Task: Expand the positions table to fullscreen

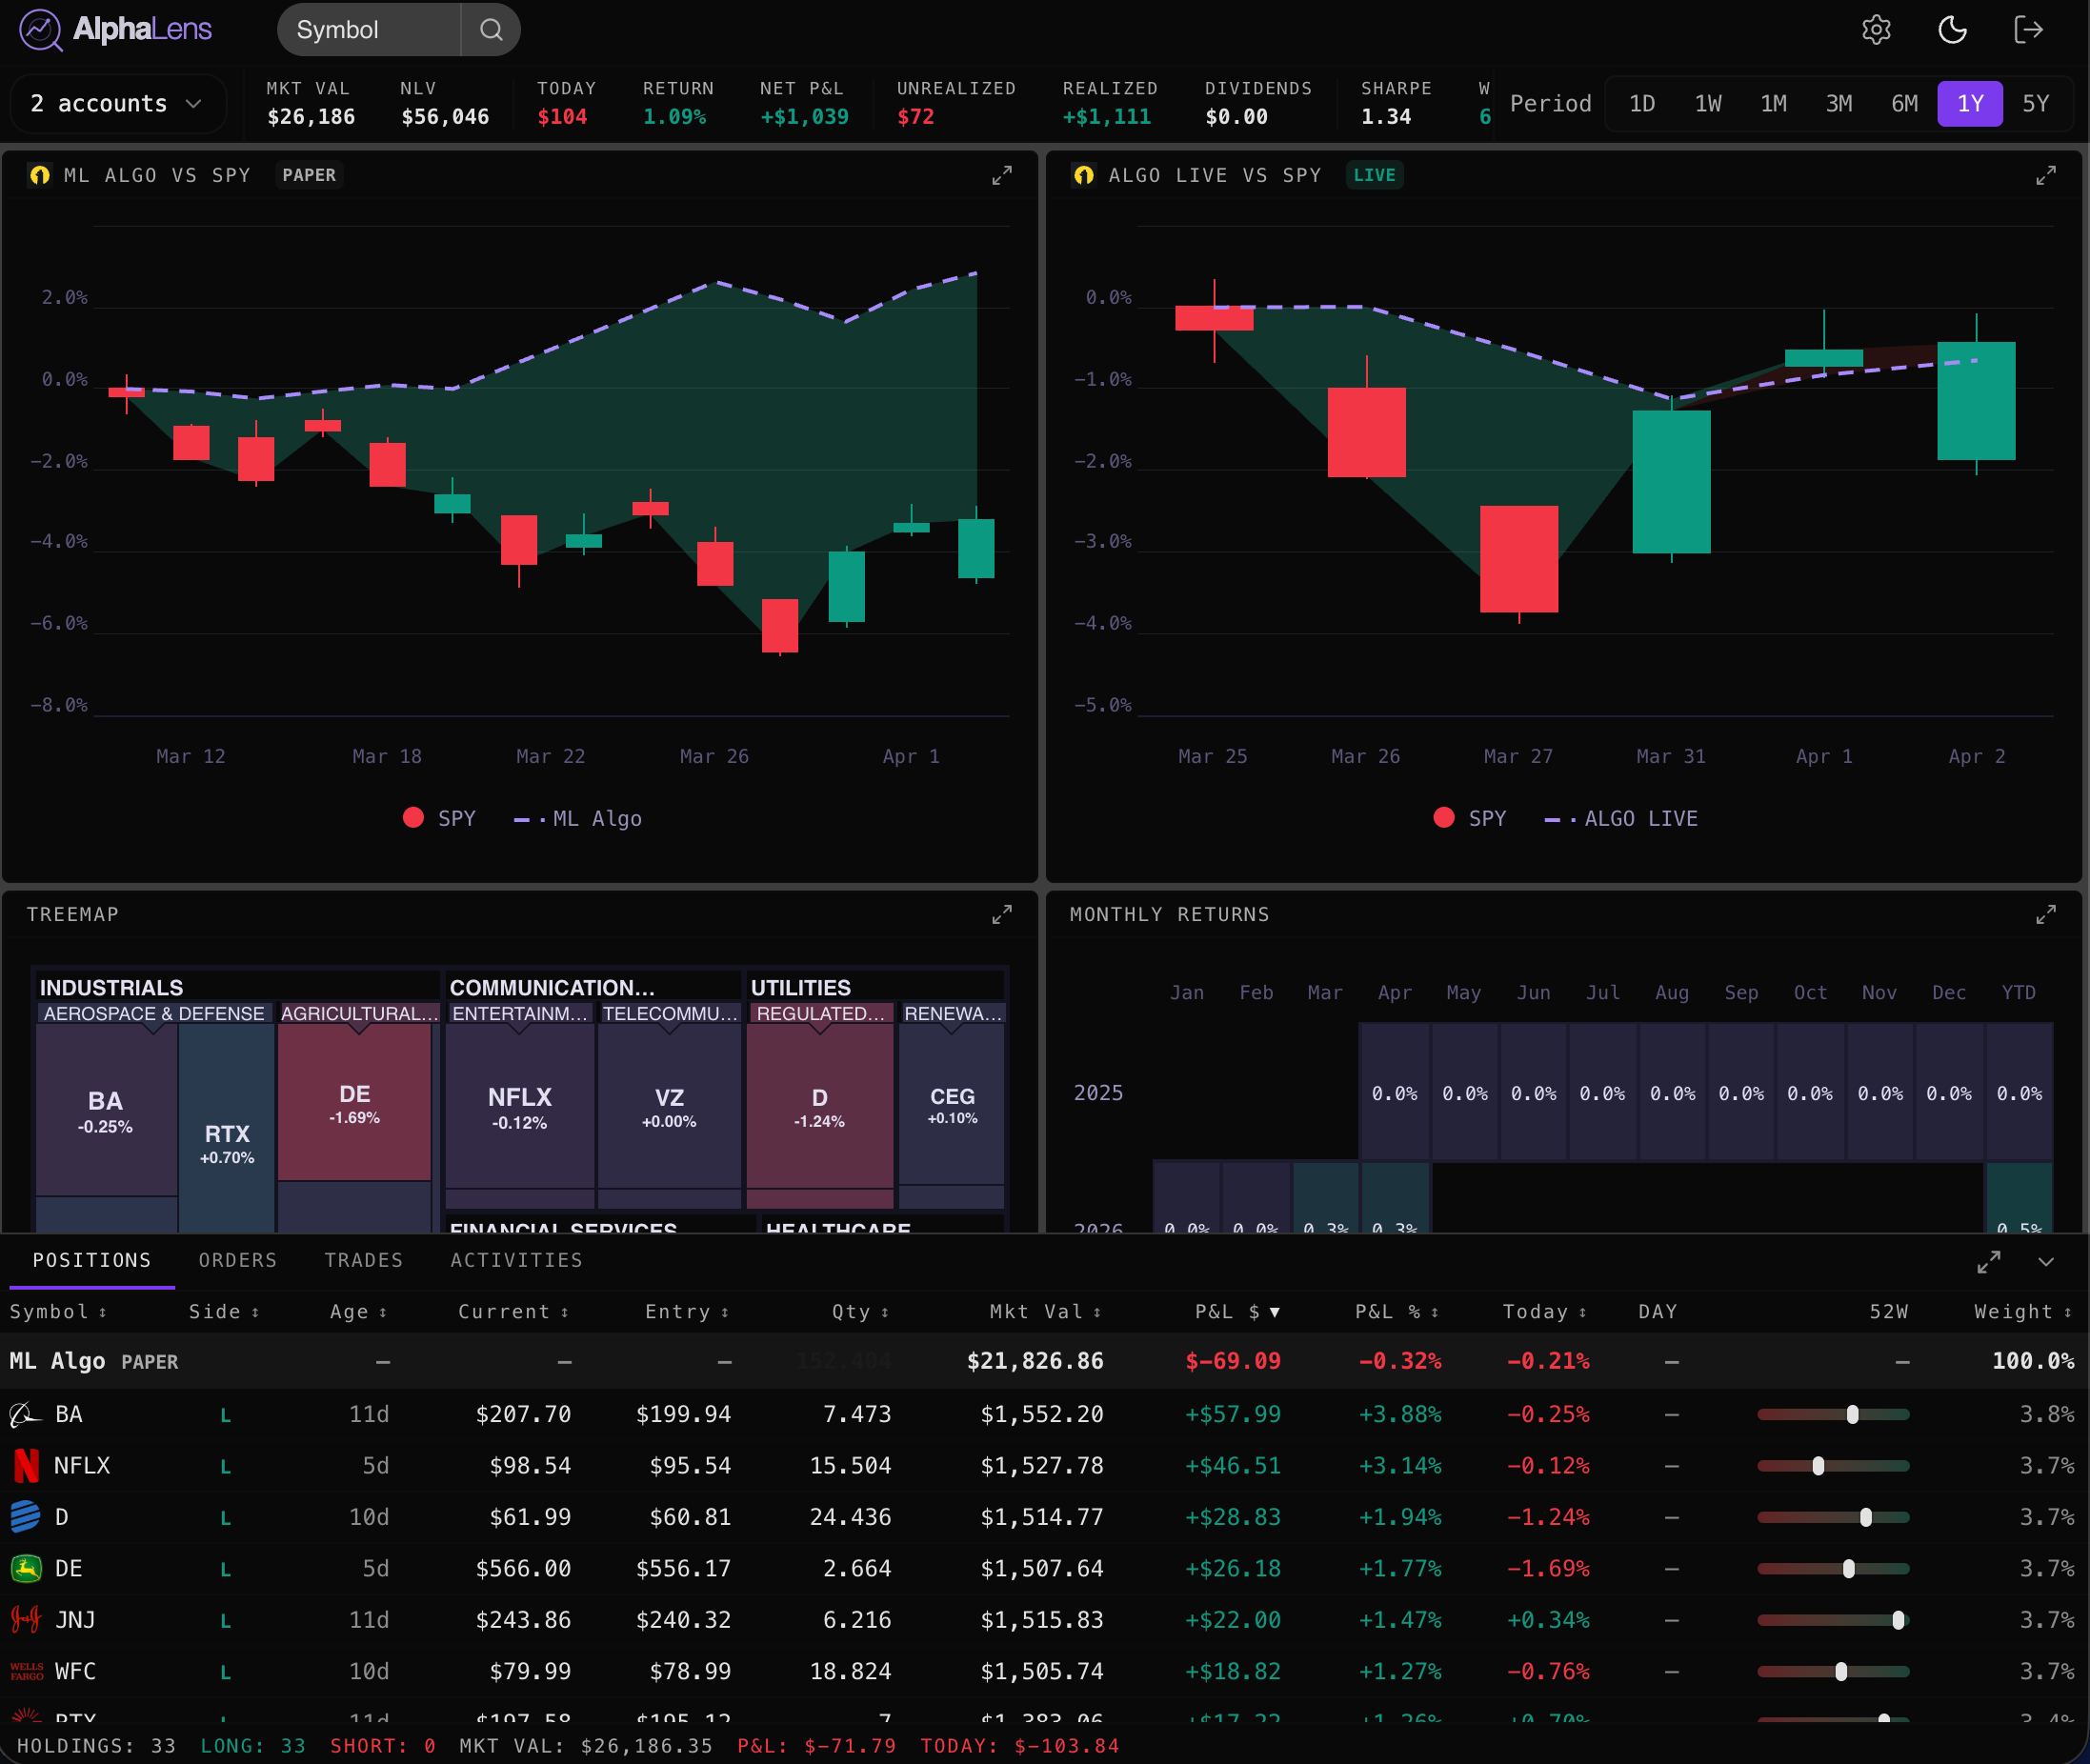Action: pyautogui.click(x=1989, y=1262)
